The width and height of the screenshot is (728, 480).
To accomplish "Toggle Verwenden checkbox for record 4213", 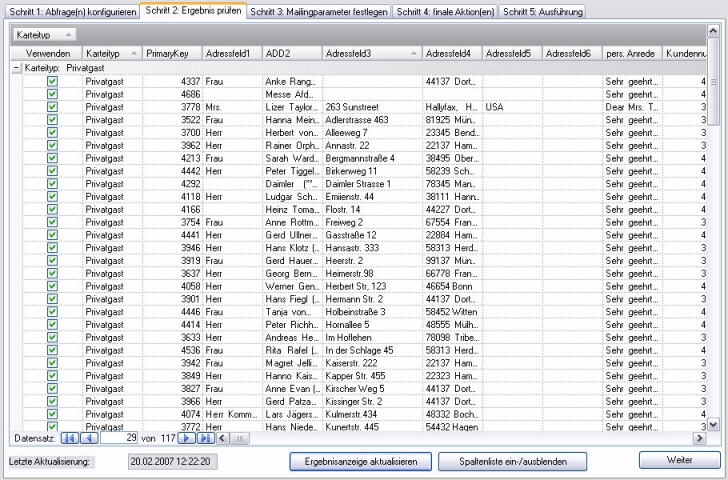I will pos(52,158).
